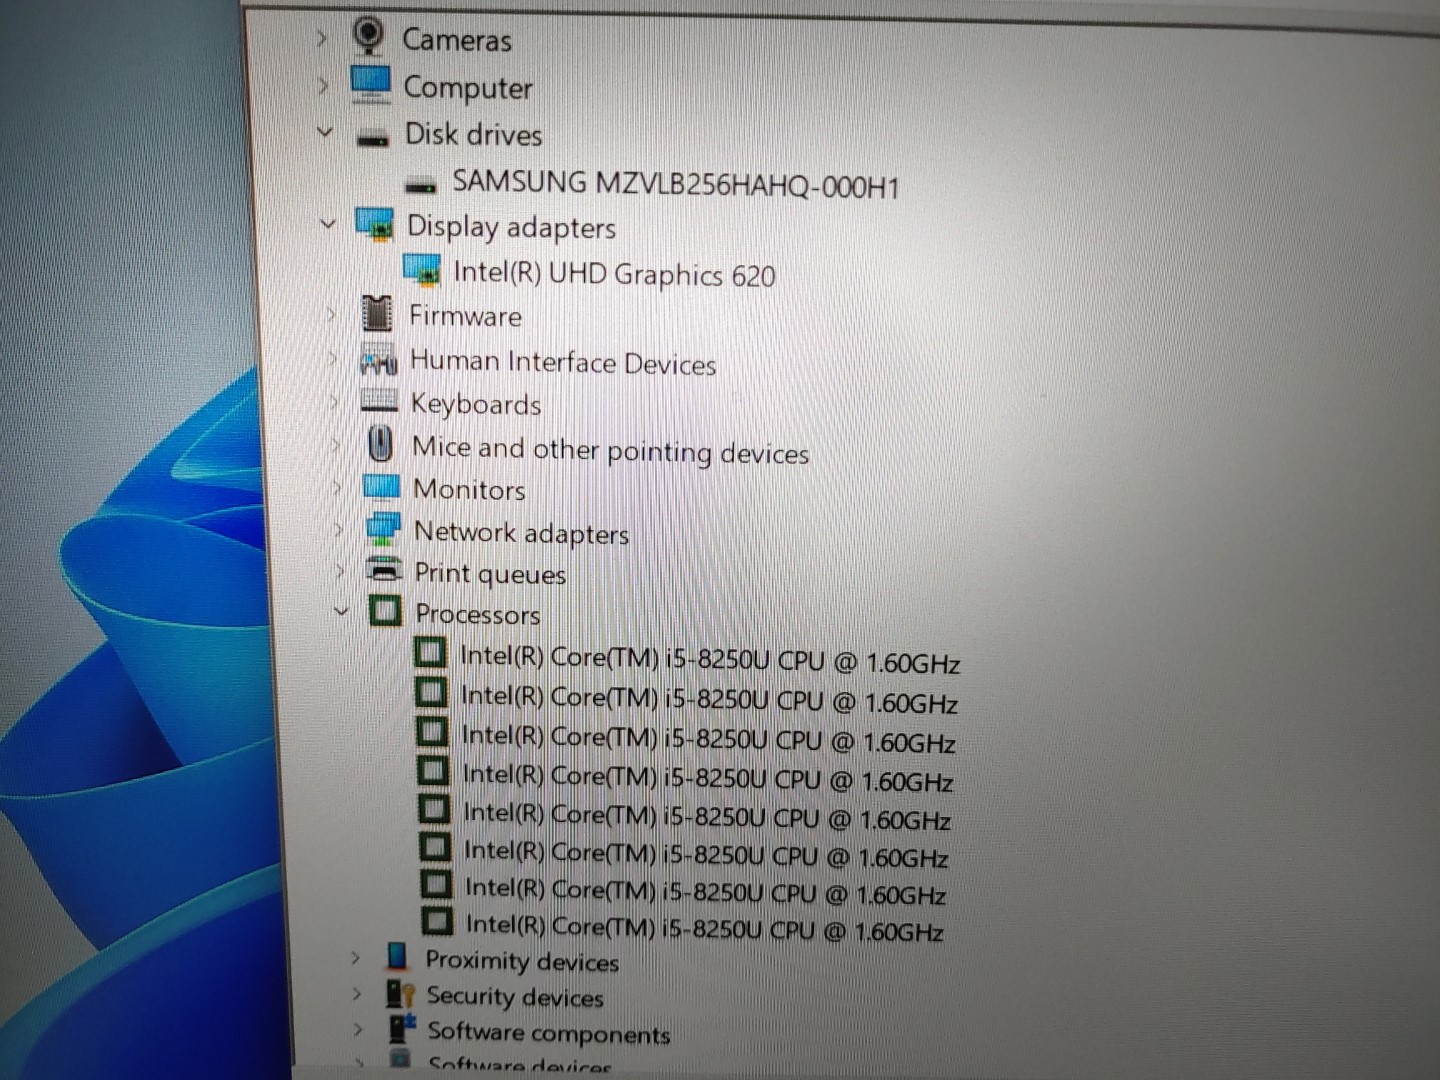
Task: Collapse the Processors category
Action: pyautogui.click(x=342, y=610)
